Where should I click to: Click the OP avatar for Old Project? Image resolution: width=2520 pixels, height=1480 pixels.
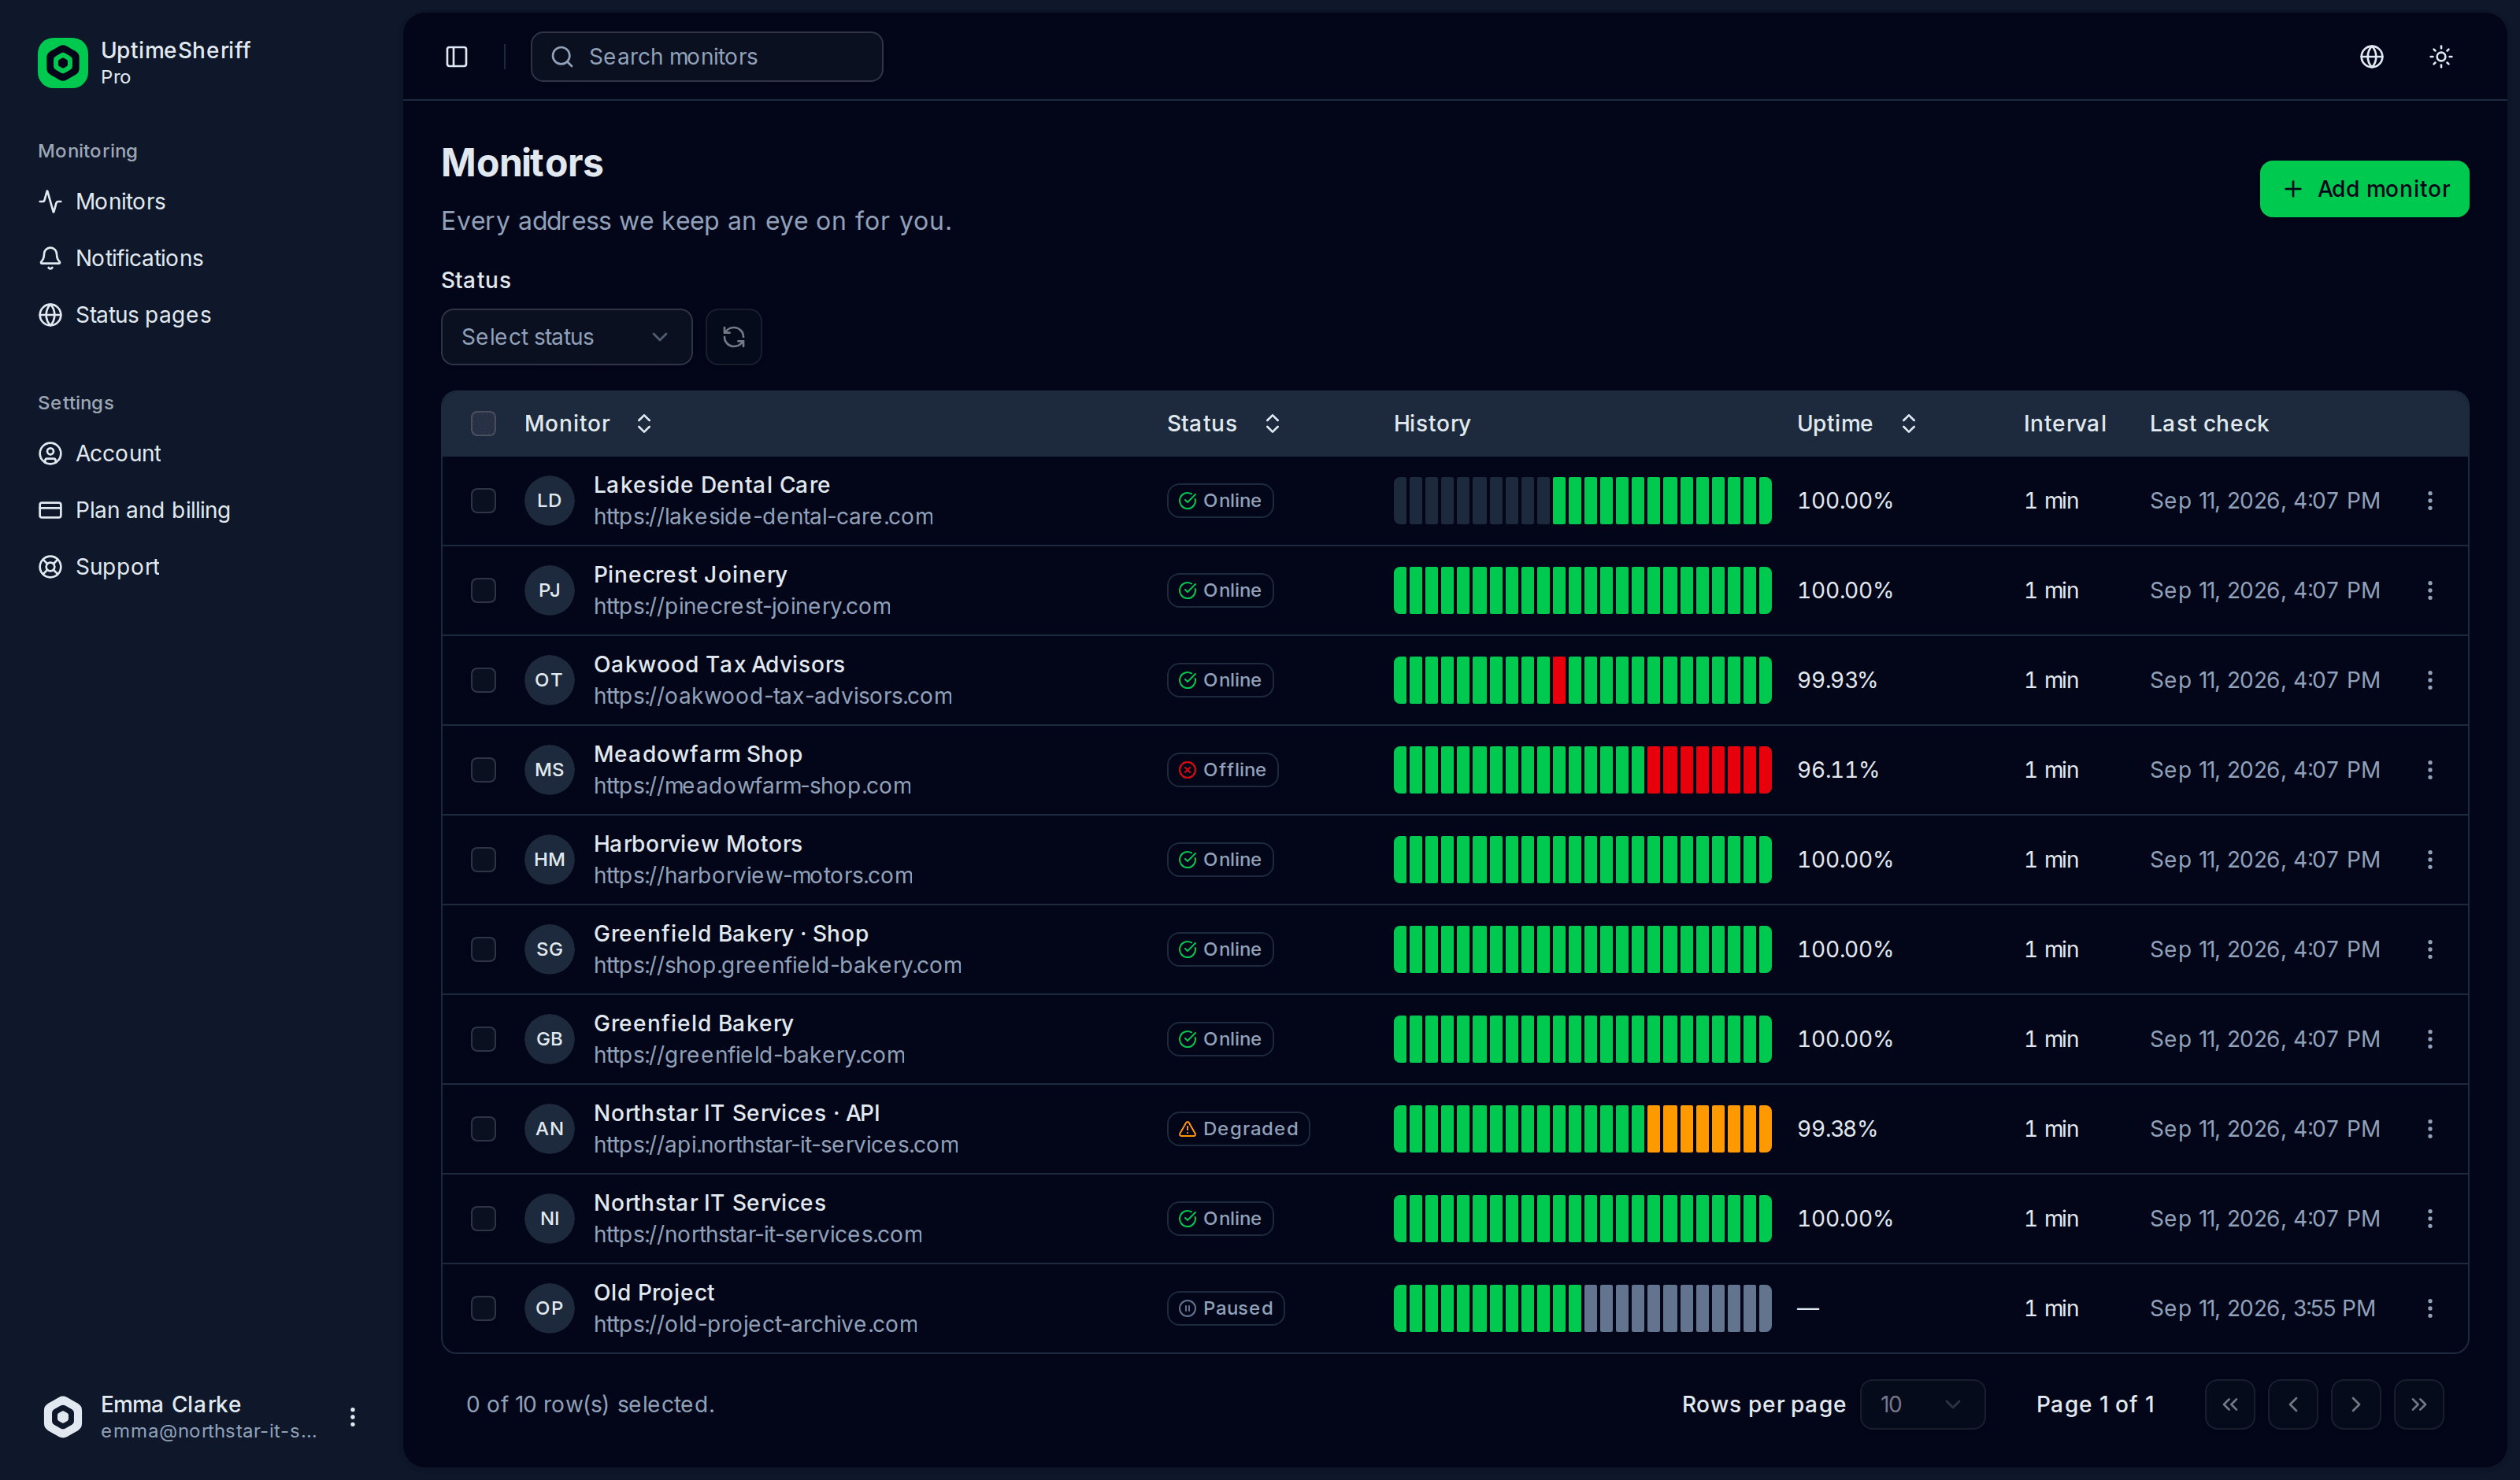(549, 1308)
